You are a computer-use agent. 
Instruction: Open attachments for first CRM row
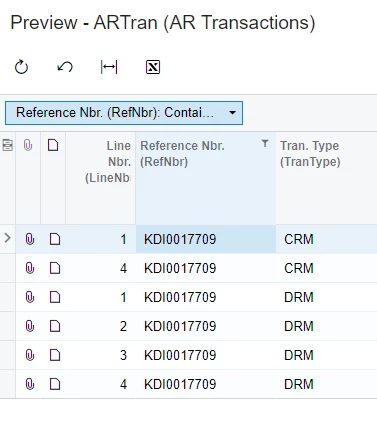point(30,239)
